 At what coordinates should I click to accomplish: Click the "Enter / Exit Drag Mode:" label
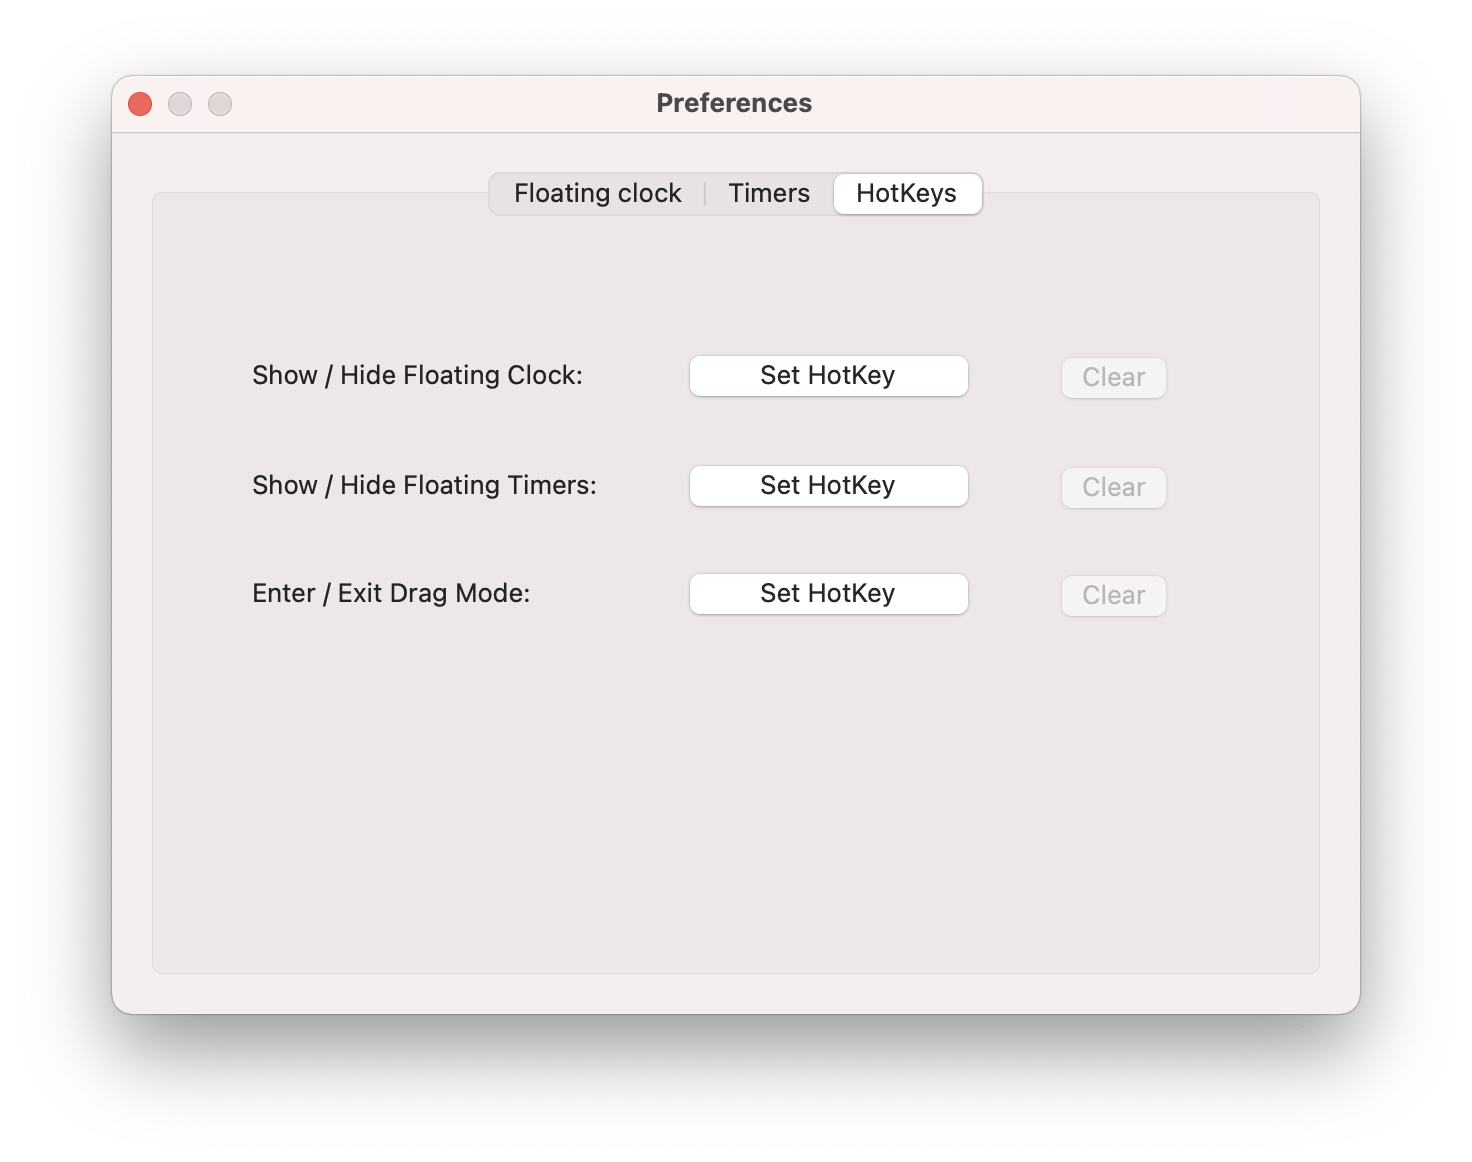point(391,593)
